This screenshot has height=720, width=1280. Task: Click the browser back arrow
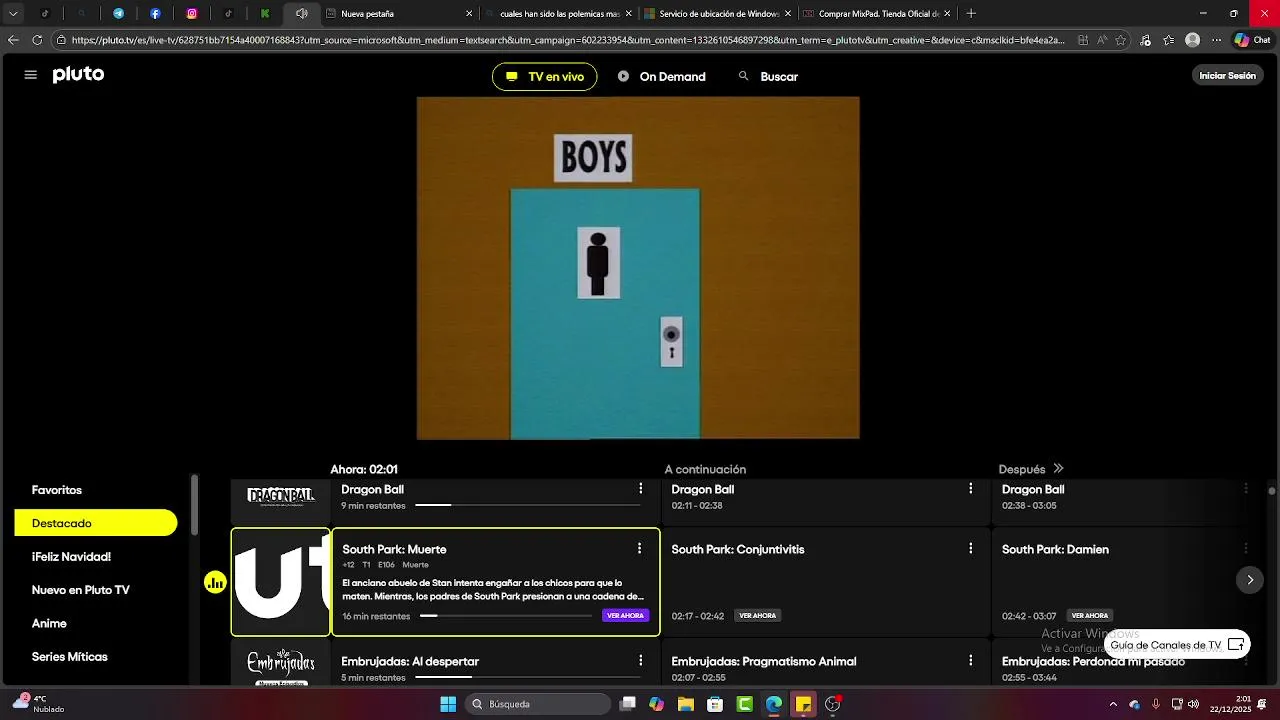[13, 40]
